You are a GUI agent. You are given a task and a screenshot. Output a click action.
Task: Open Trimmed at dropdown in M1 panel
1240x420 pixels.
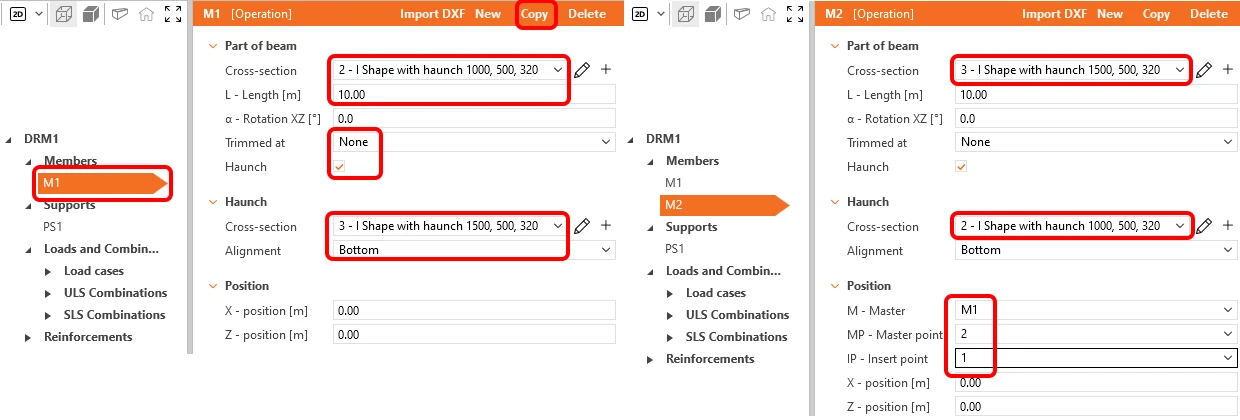[474, 142]
